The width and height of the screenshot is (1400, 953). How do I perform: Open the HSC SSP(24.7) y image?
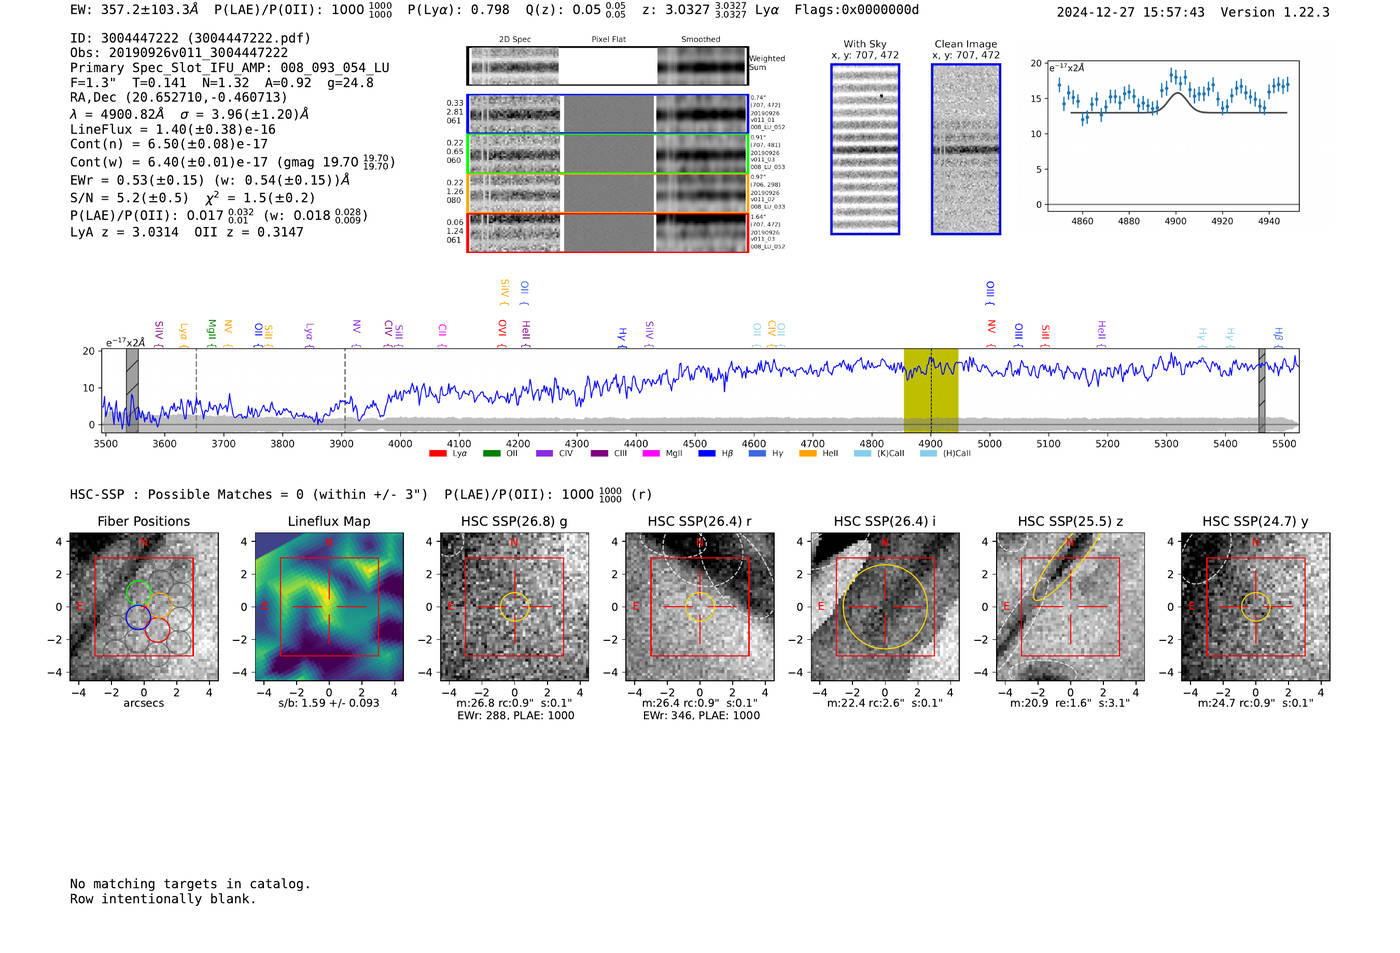[1256, 607]
